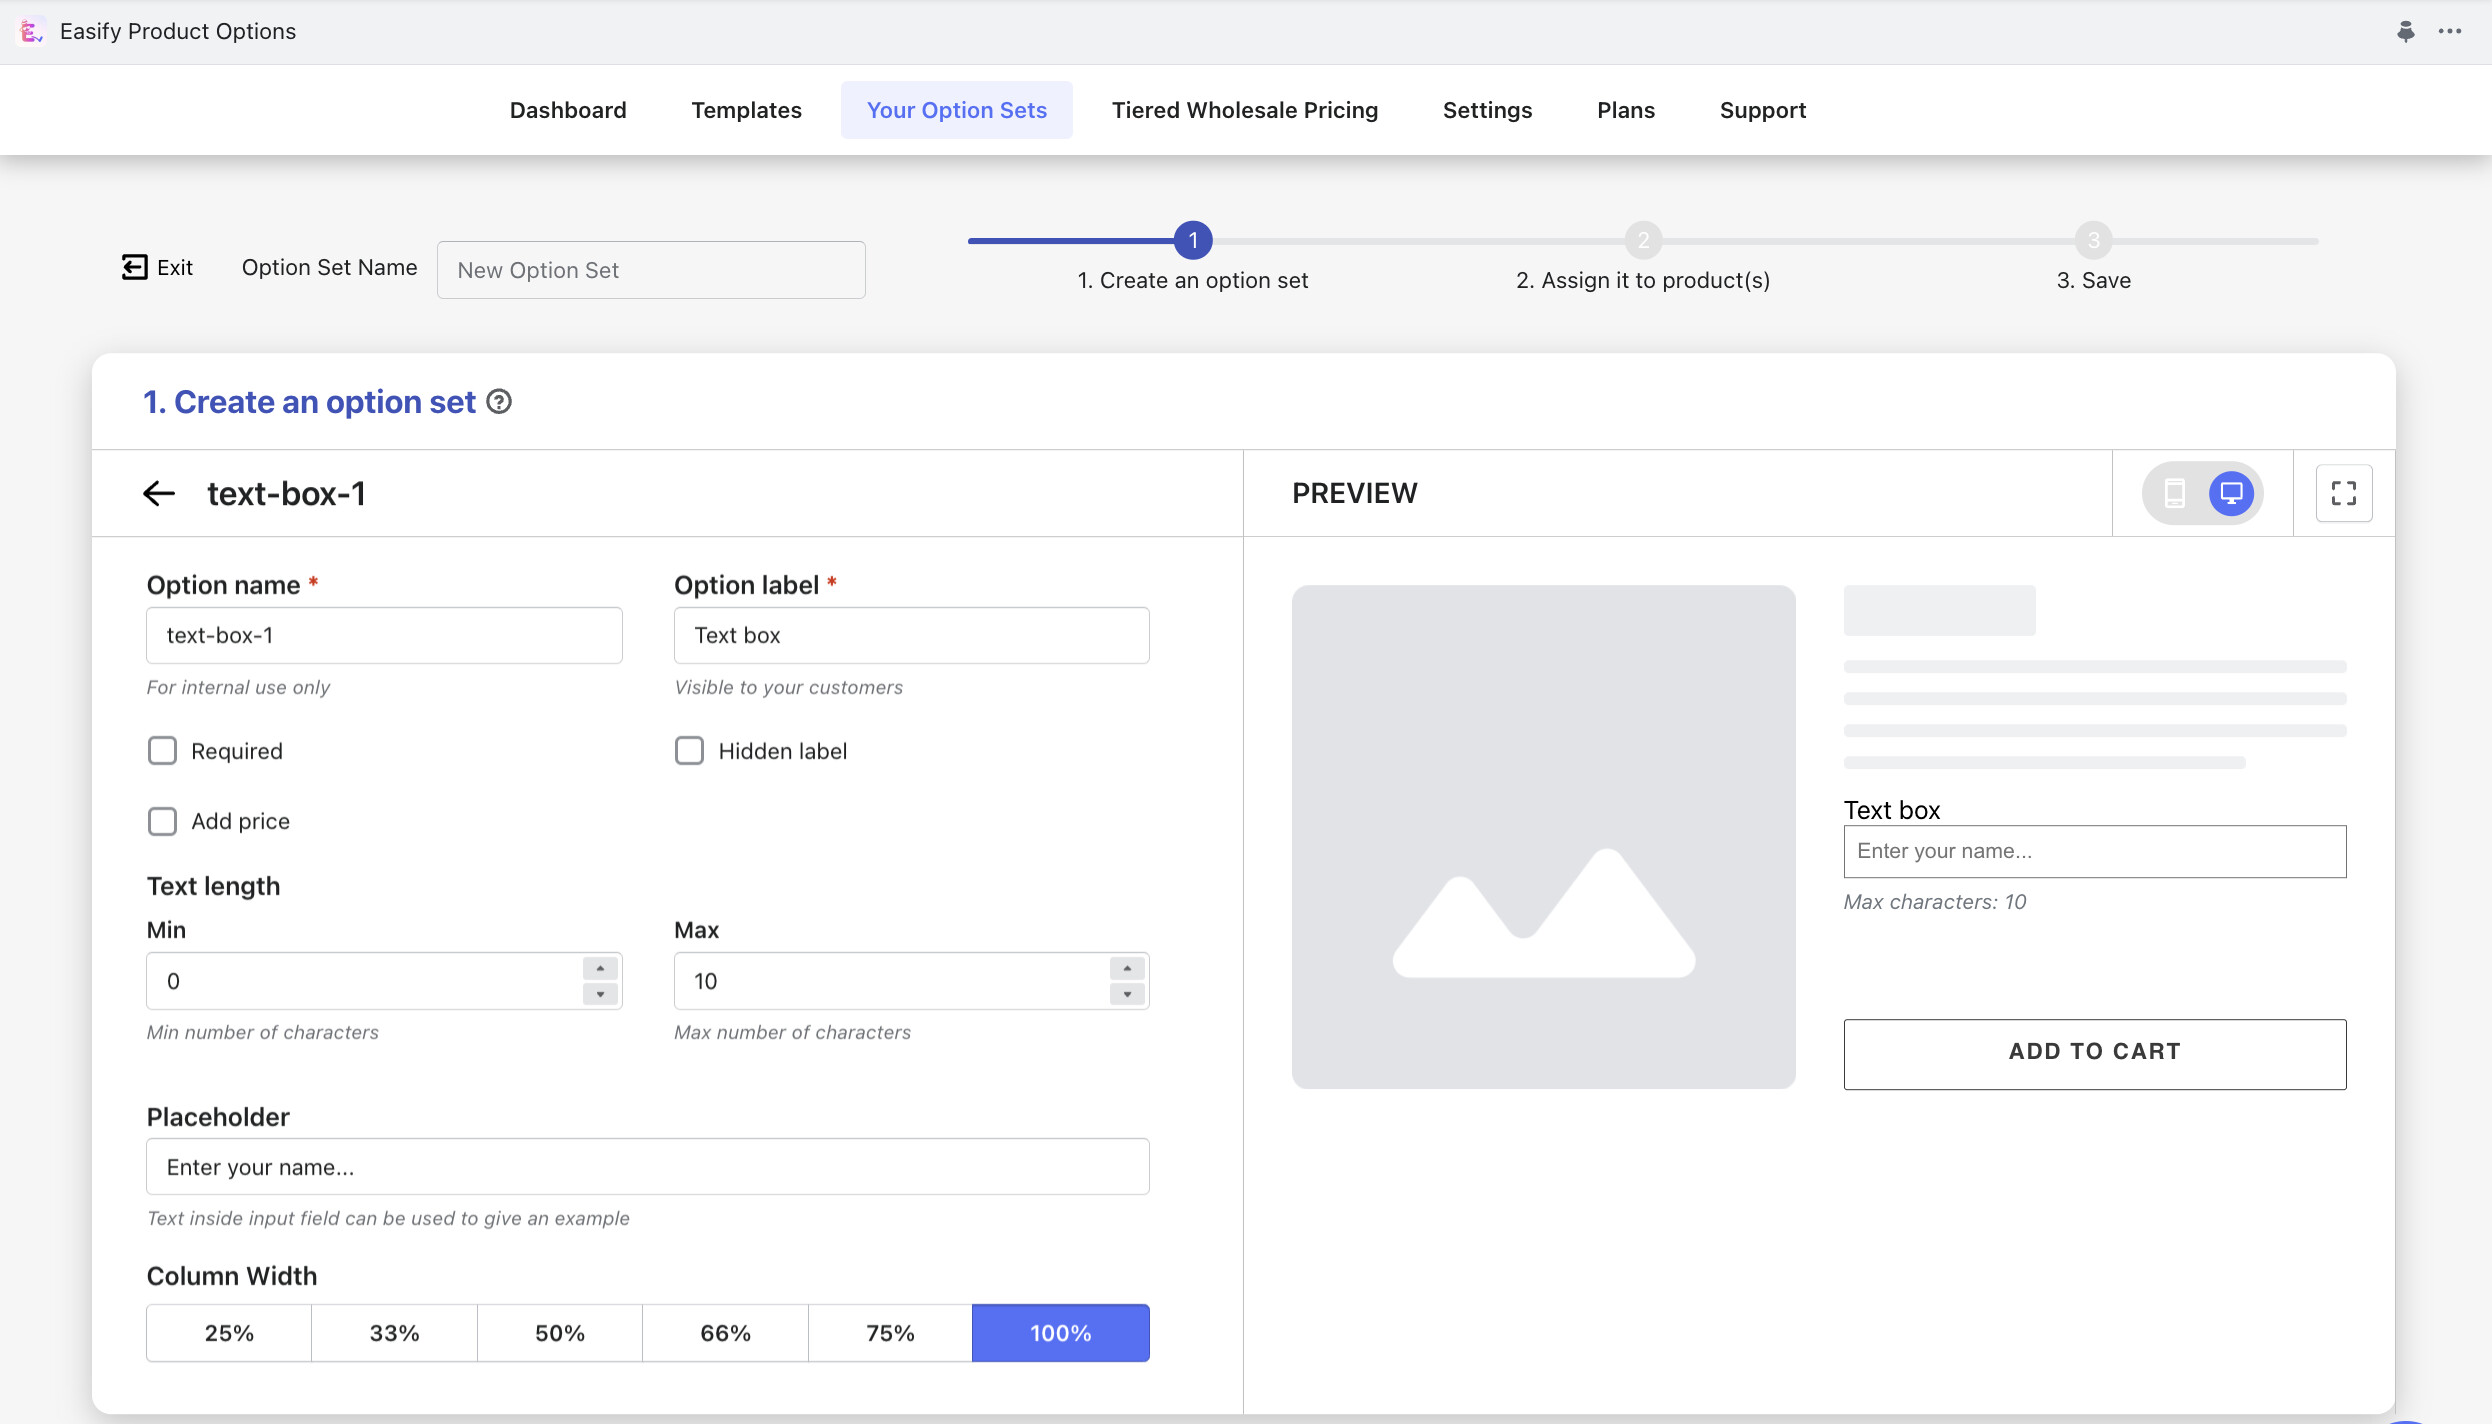This screenshot has width=2492, height=1424.
Task: Expand preview to fullscreen
Action: pos(2343,493)
